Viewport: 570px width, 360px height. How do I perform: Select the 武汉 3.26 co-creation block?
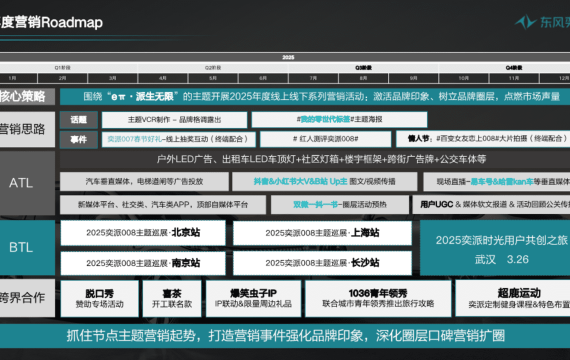[x=495, y=248]
